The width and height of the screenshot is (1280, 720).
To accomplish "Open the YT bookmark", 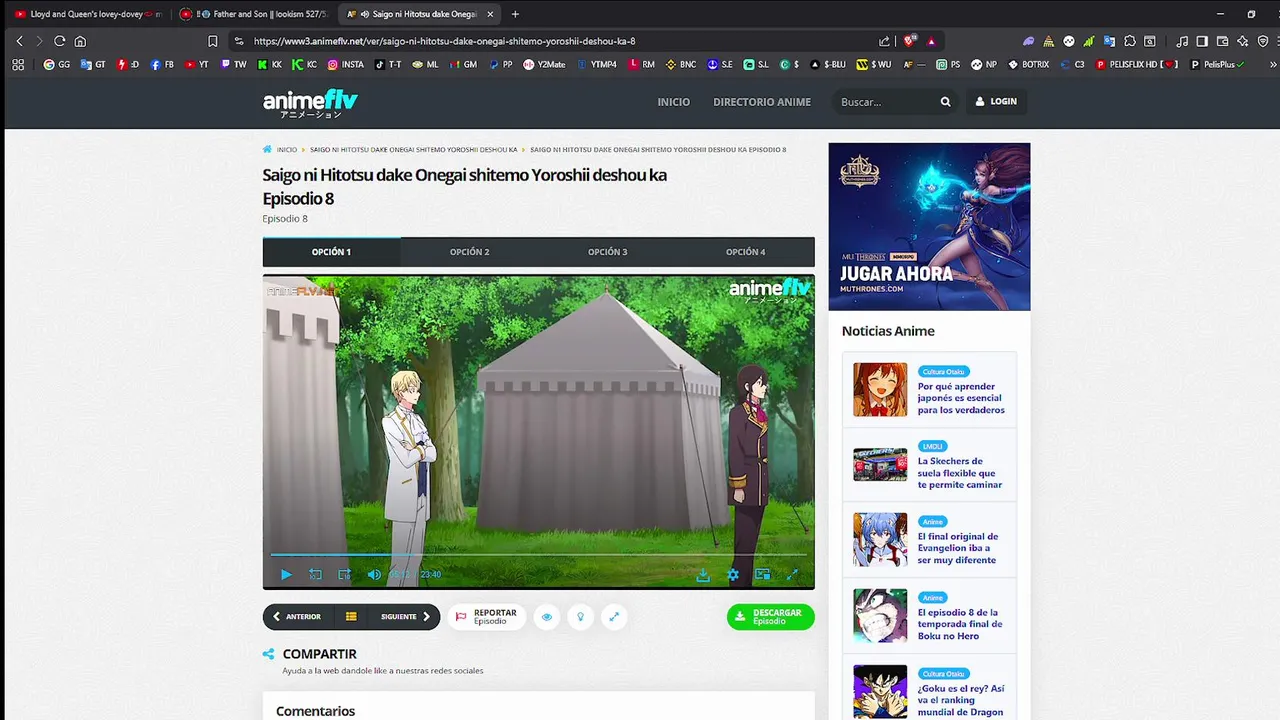I will (197, 65).
